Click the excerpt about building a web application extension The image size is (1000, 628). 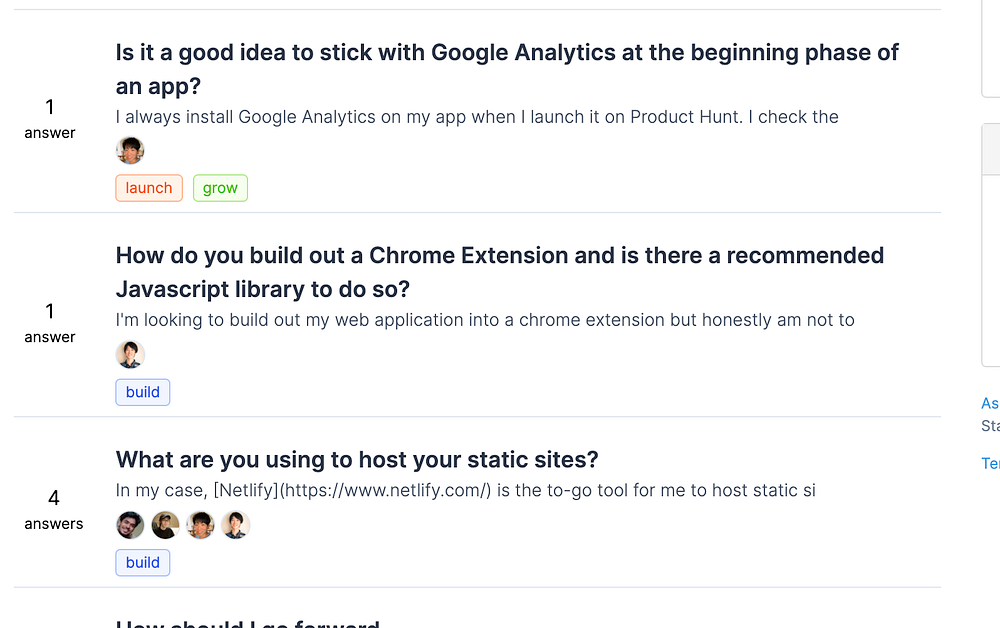pyautogui.click(x=485, y=320)
